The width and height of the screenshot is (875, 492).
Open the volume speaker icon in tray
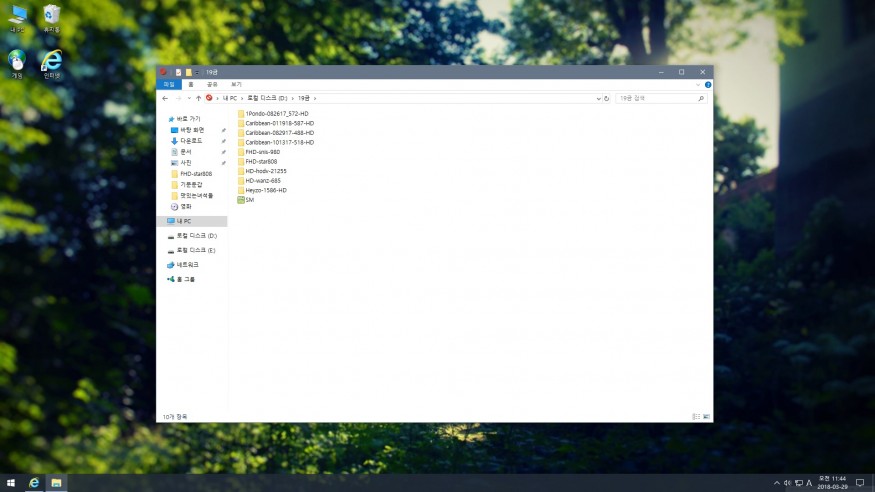click(x=788, y=482)
